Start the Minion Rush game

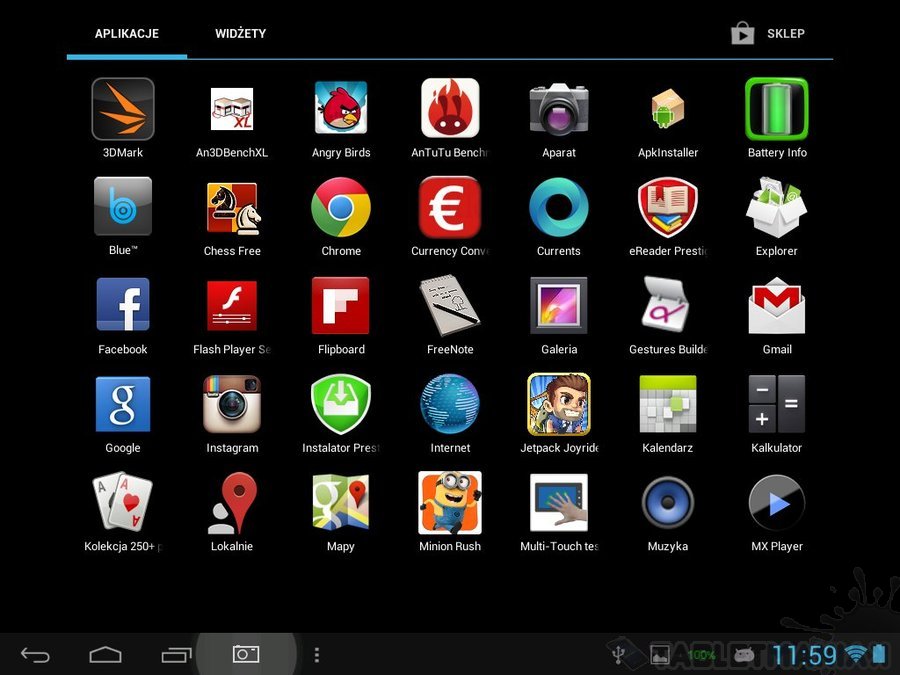click(x=450, y=503)
